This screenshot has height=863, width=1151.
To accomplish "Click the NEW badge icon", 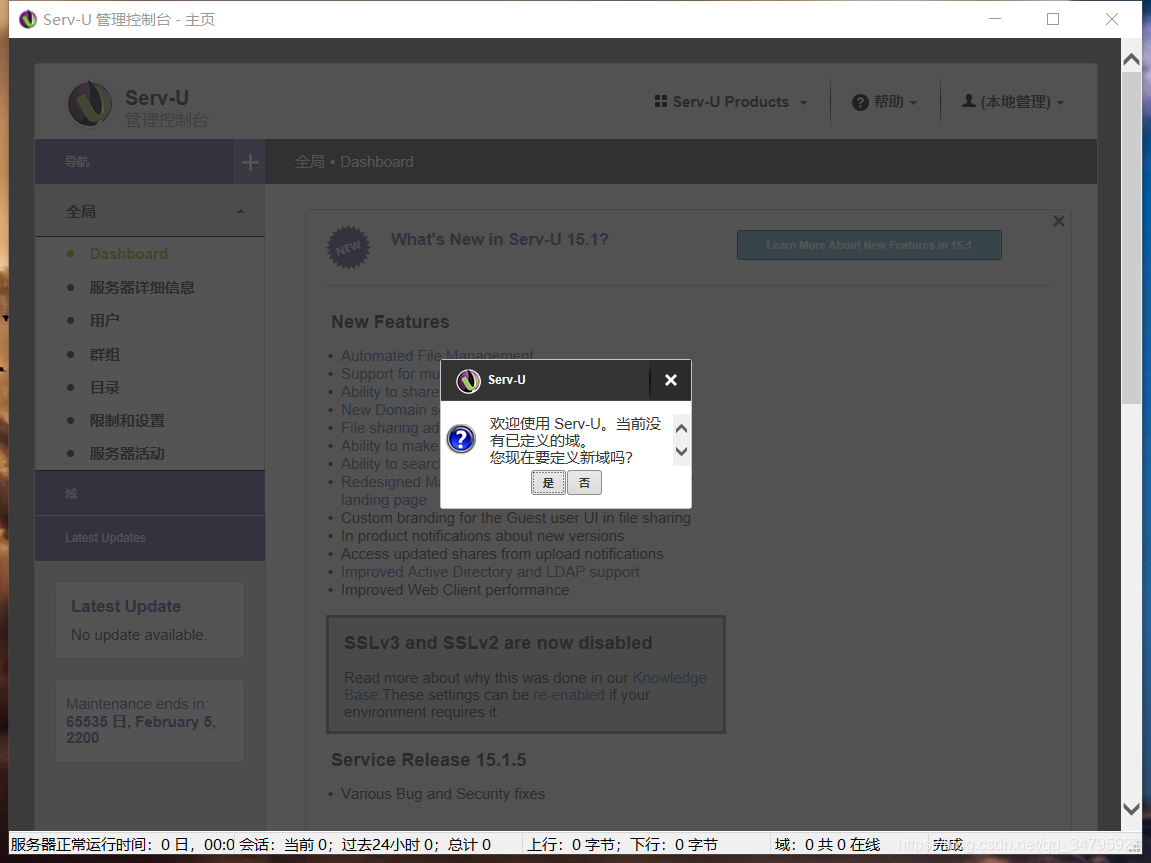I will click(348, 247).
